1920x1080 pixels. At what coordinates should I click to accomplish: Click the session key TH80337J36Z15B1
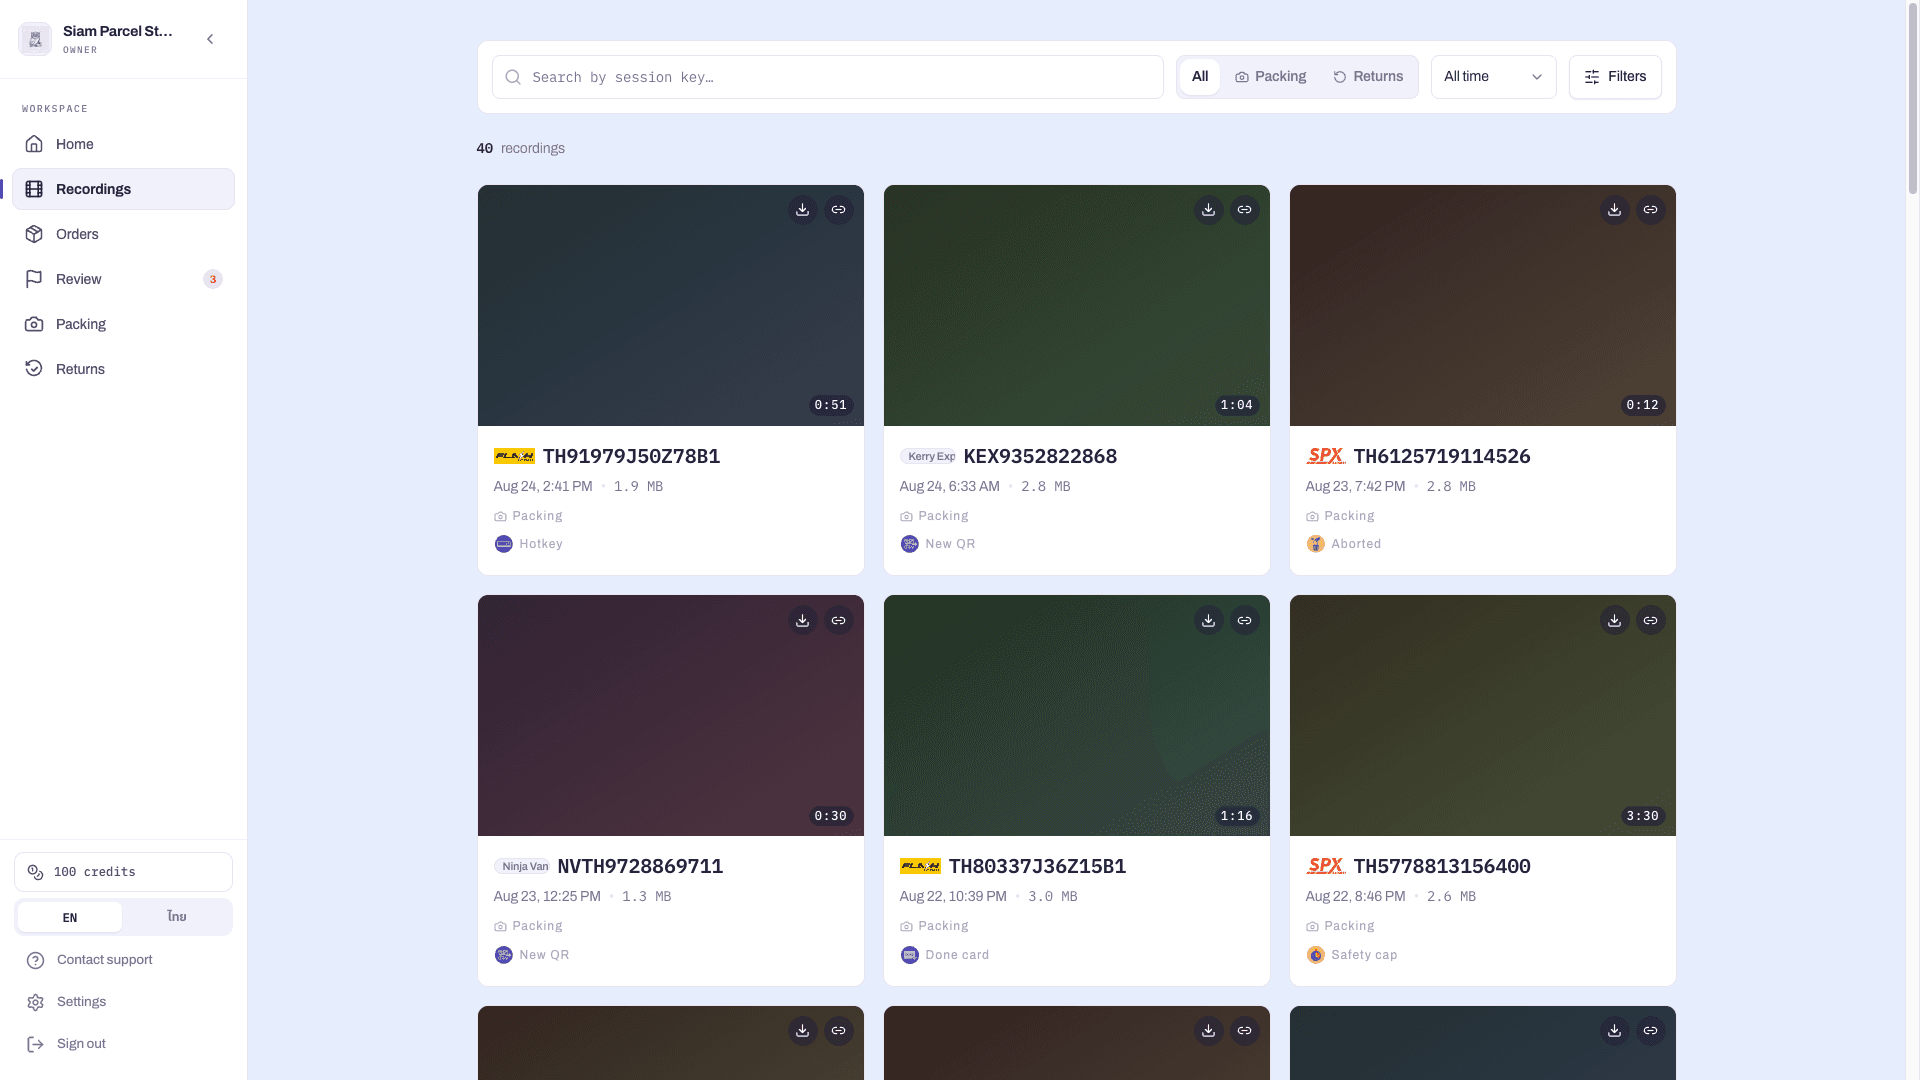point(1037,866)
